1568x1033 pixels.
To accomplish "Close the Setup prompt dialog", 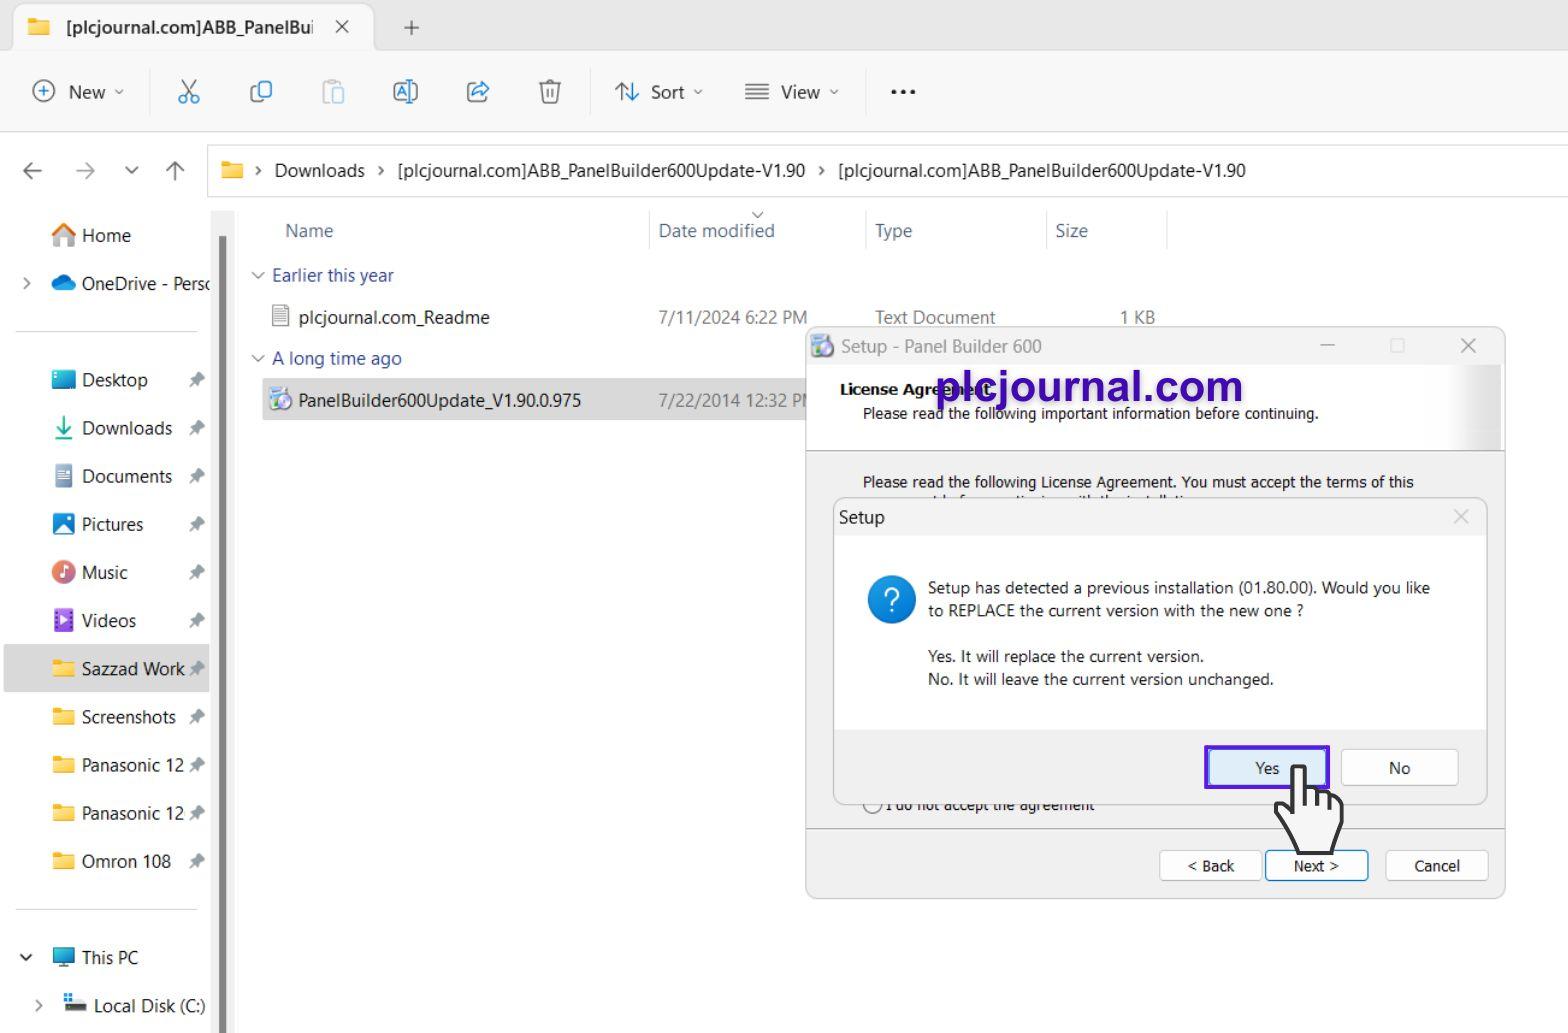I will [x=1461, y=517].
